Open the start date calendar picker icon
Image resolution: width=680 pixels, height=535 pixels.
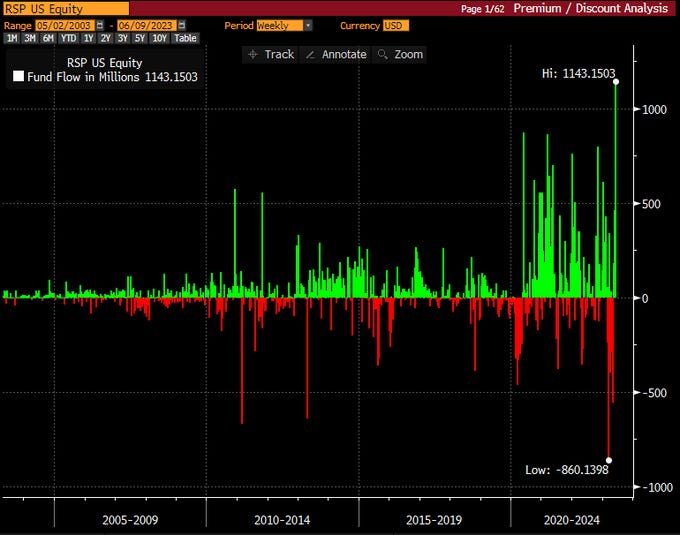click(x=100, y=25)
